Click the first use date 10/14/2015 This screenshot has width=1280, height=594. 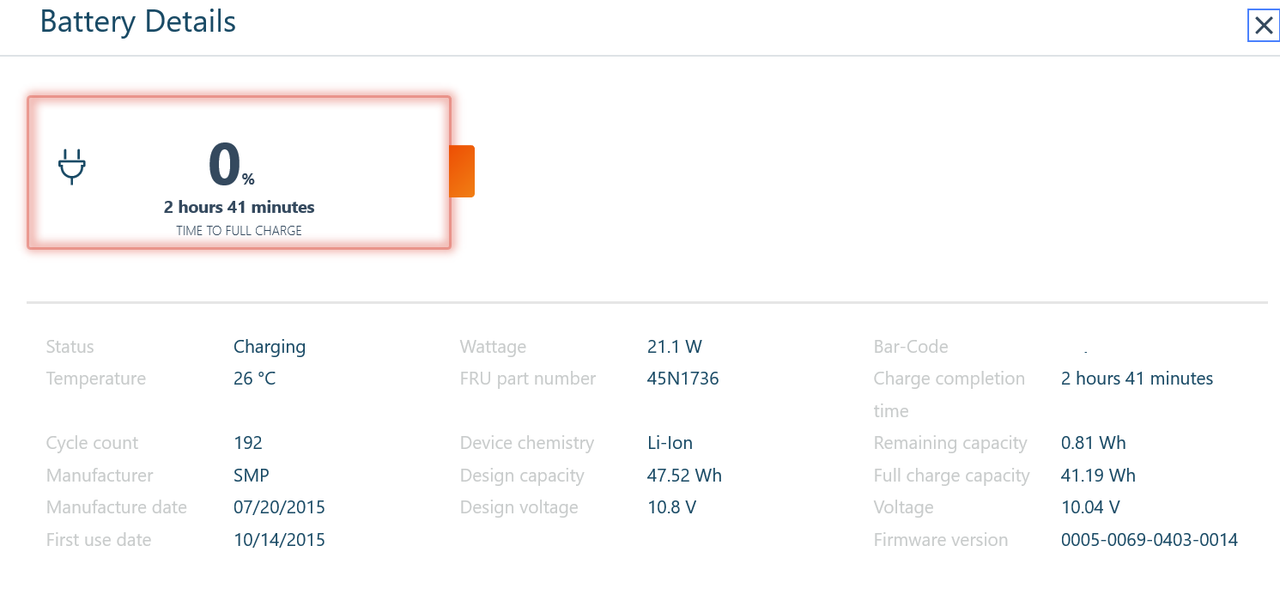click(279, 540)
